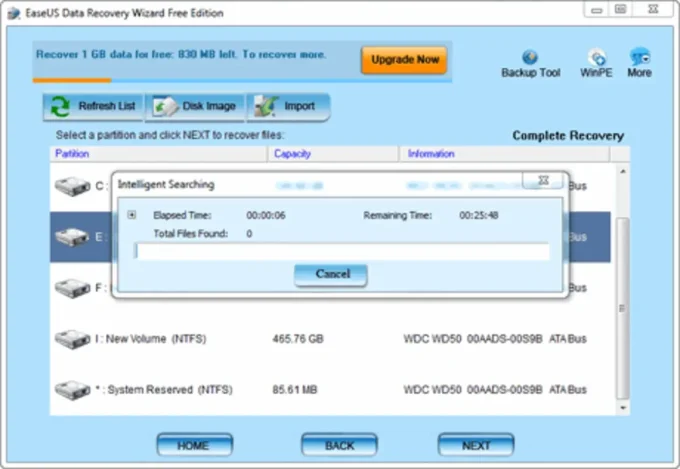Open the More options icon
Screen dimensions: 680x469
click(x=639, y=58)
